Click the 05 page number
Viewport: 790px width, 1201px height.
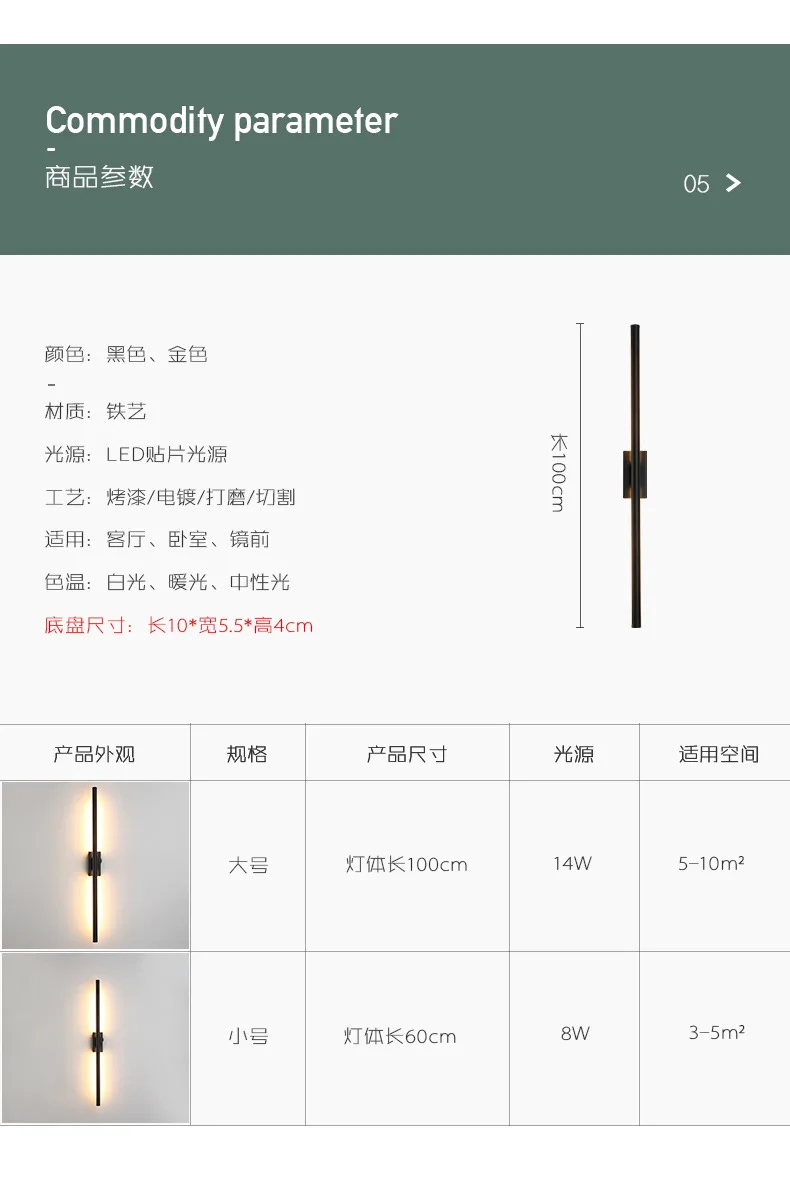pos(696,184)
